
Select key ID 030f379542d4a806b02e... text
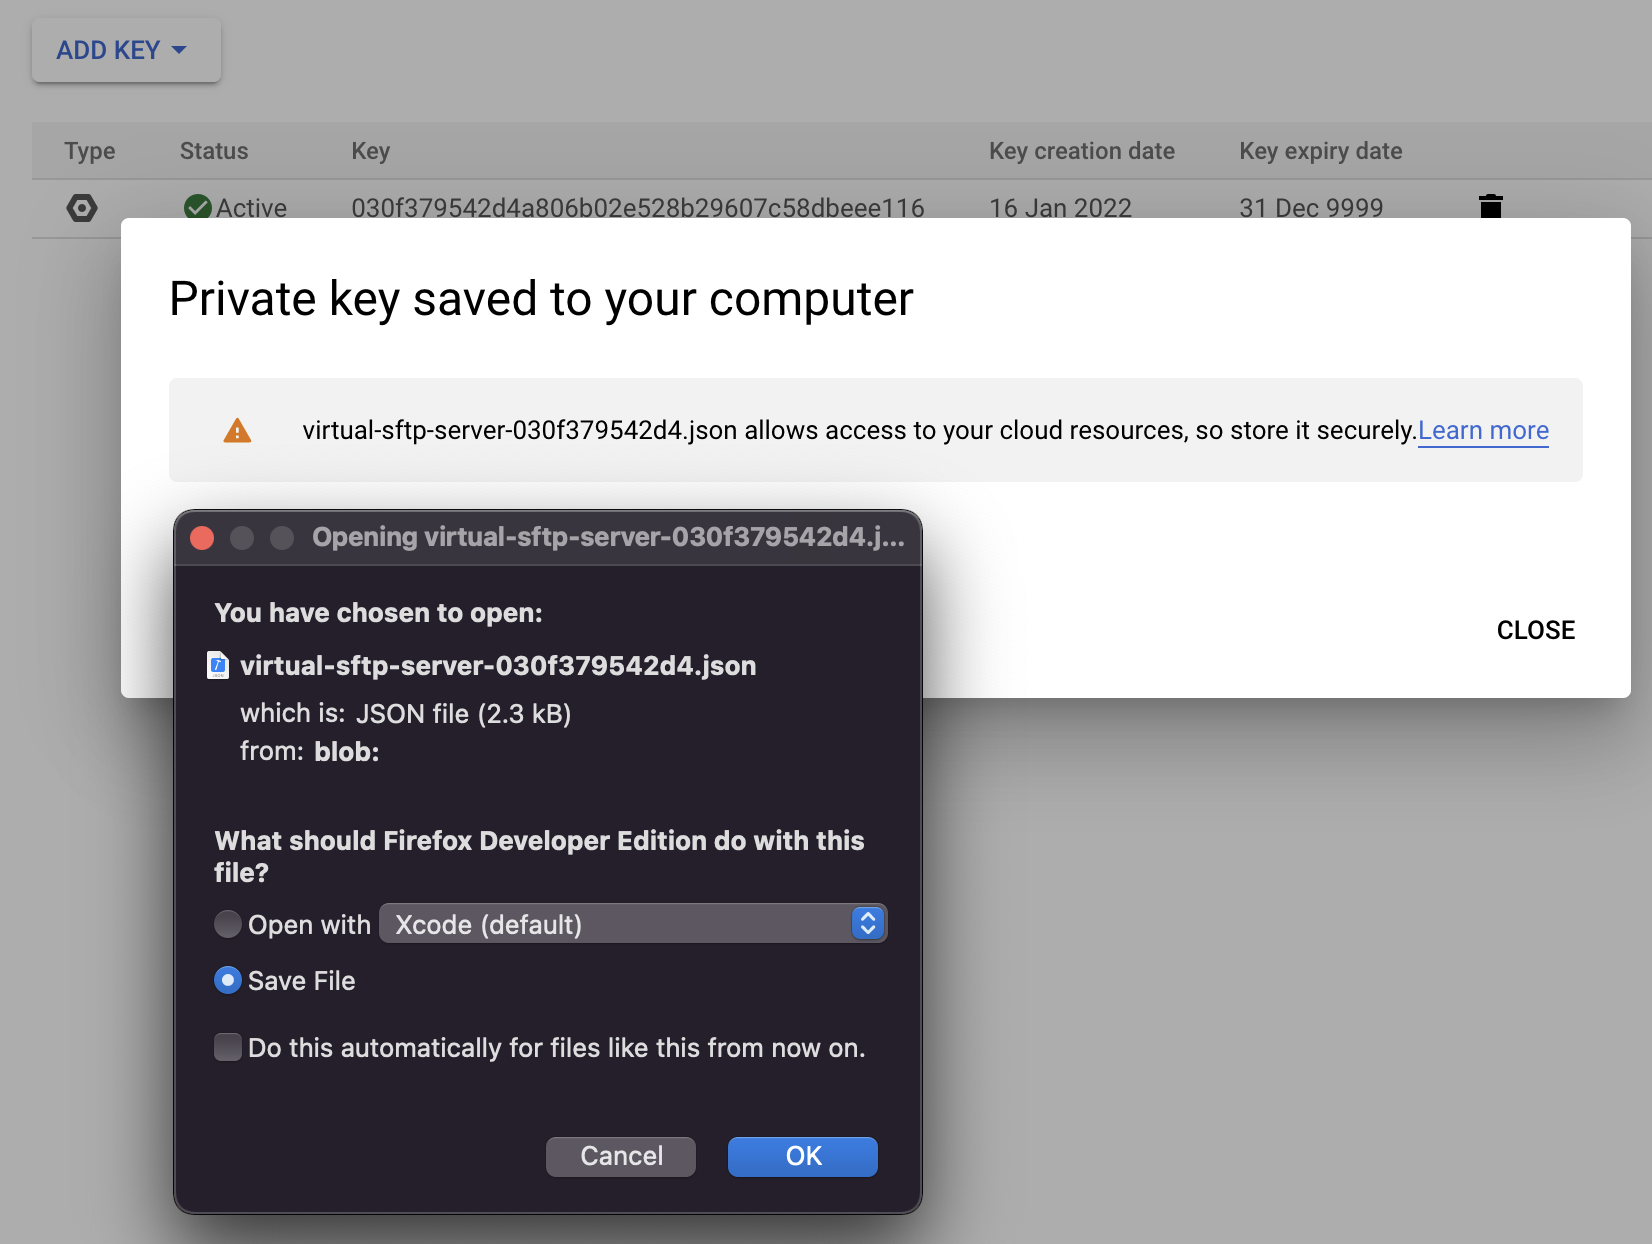click(x=638, y=207)
